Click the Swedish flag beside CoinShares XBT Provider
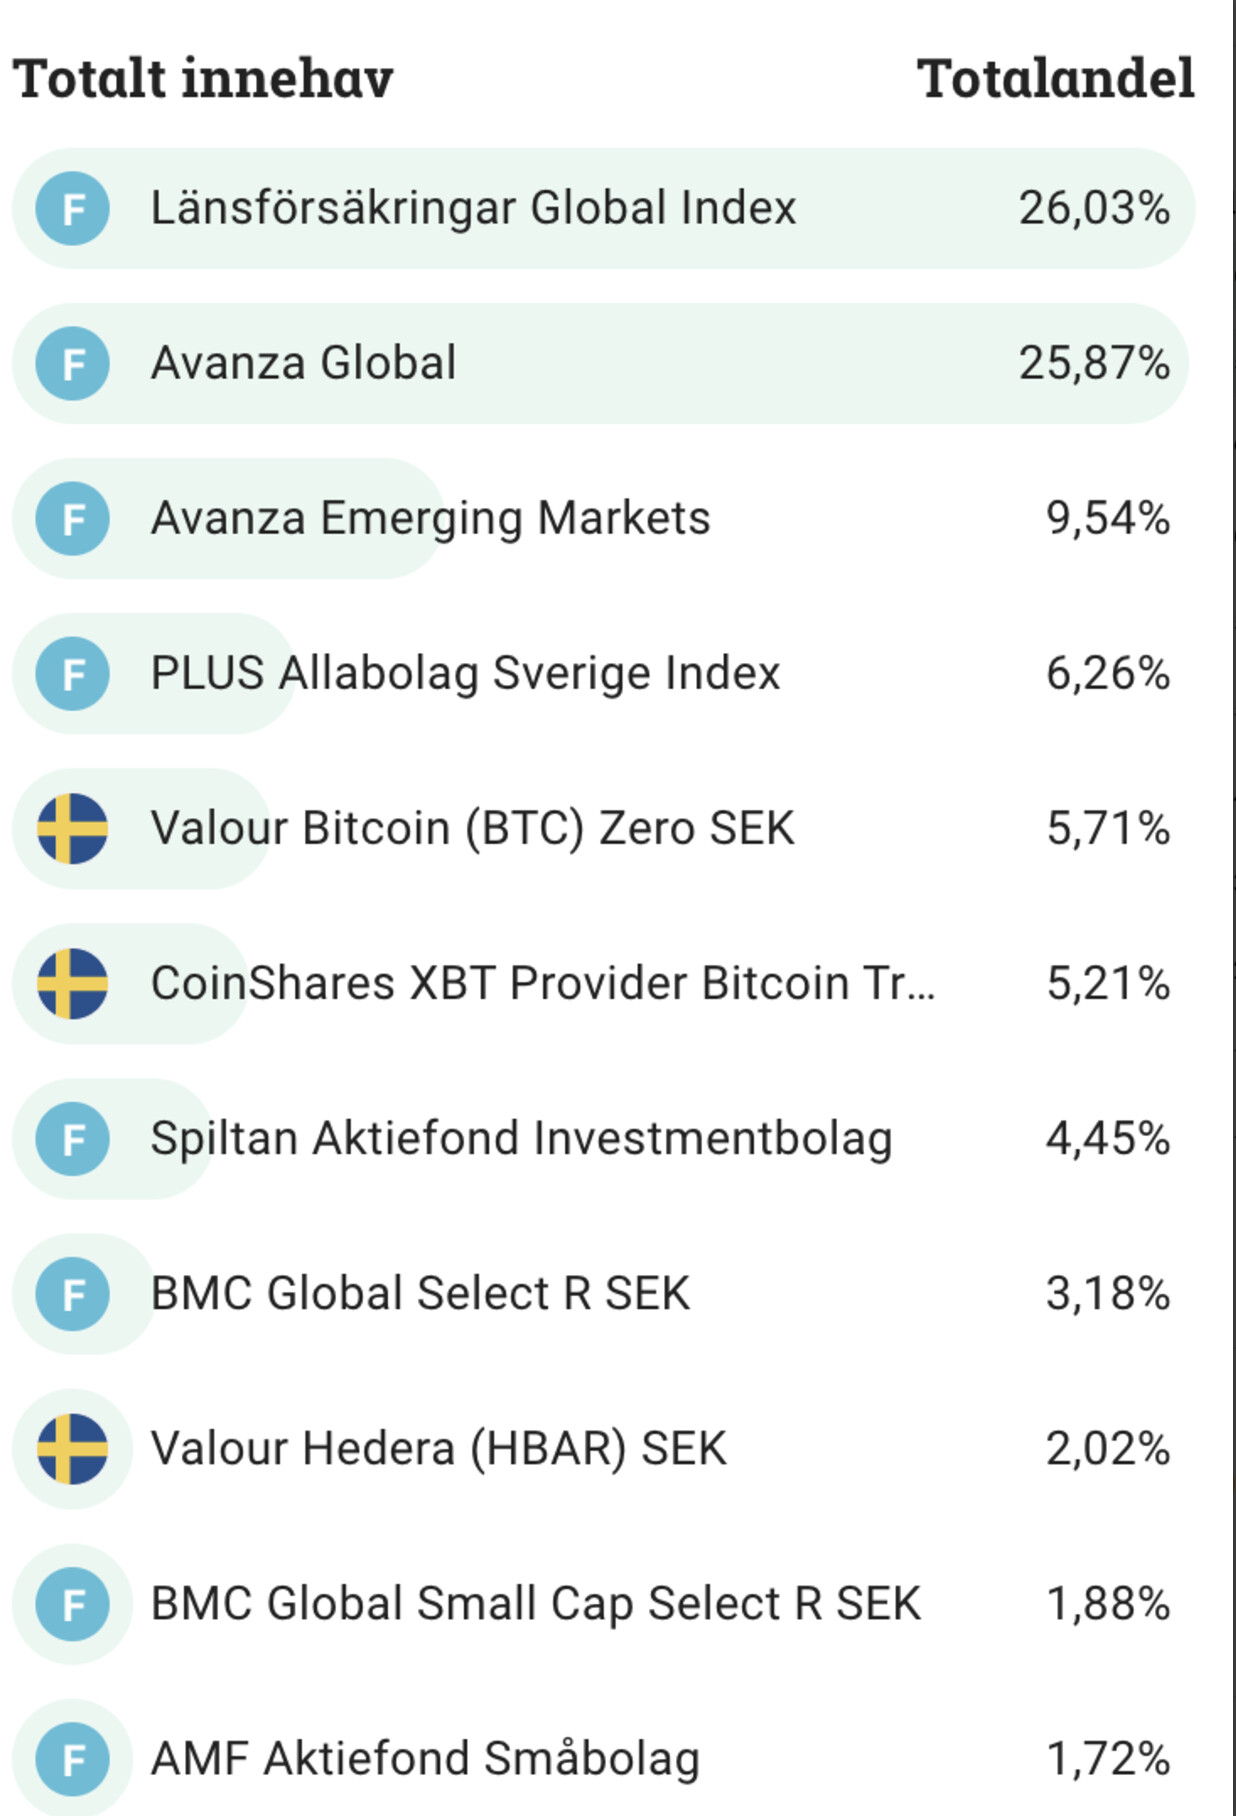Image resolution: width=1236 pixels, height=1816 pixels. [72, 984]
